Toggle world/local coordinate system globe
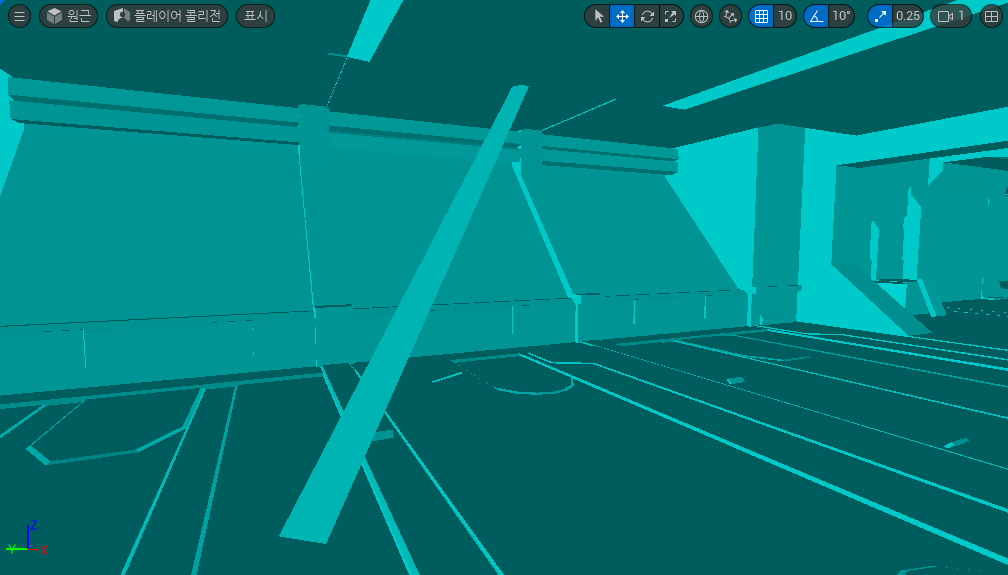Viewport: 1008px width, 575px height. pos(701,16)
